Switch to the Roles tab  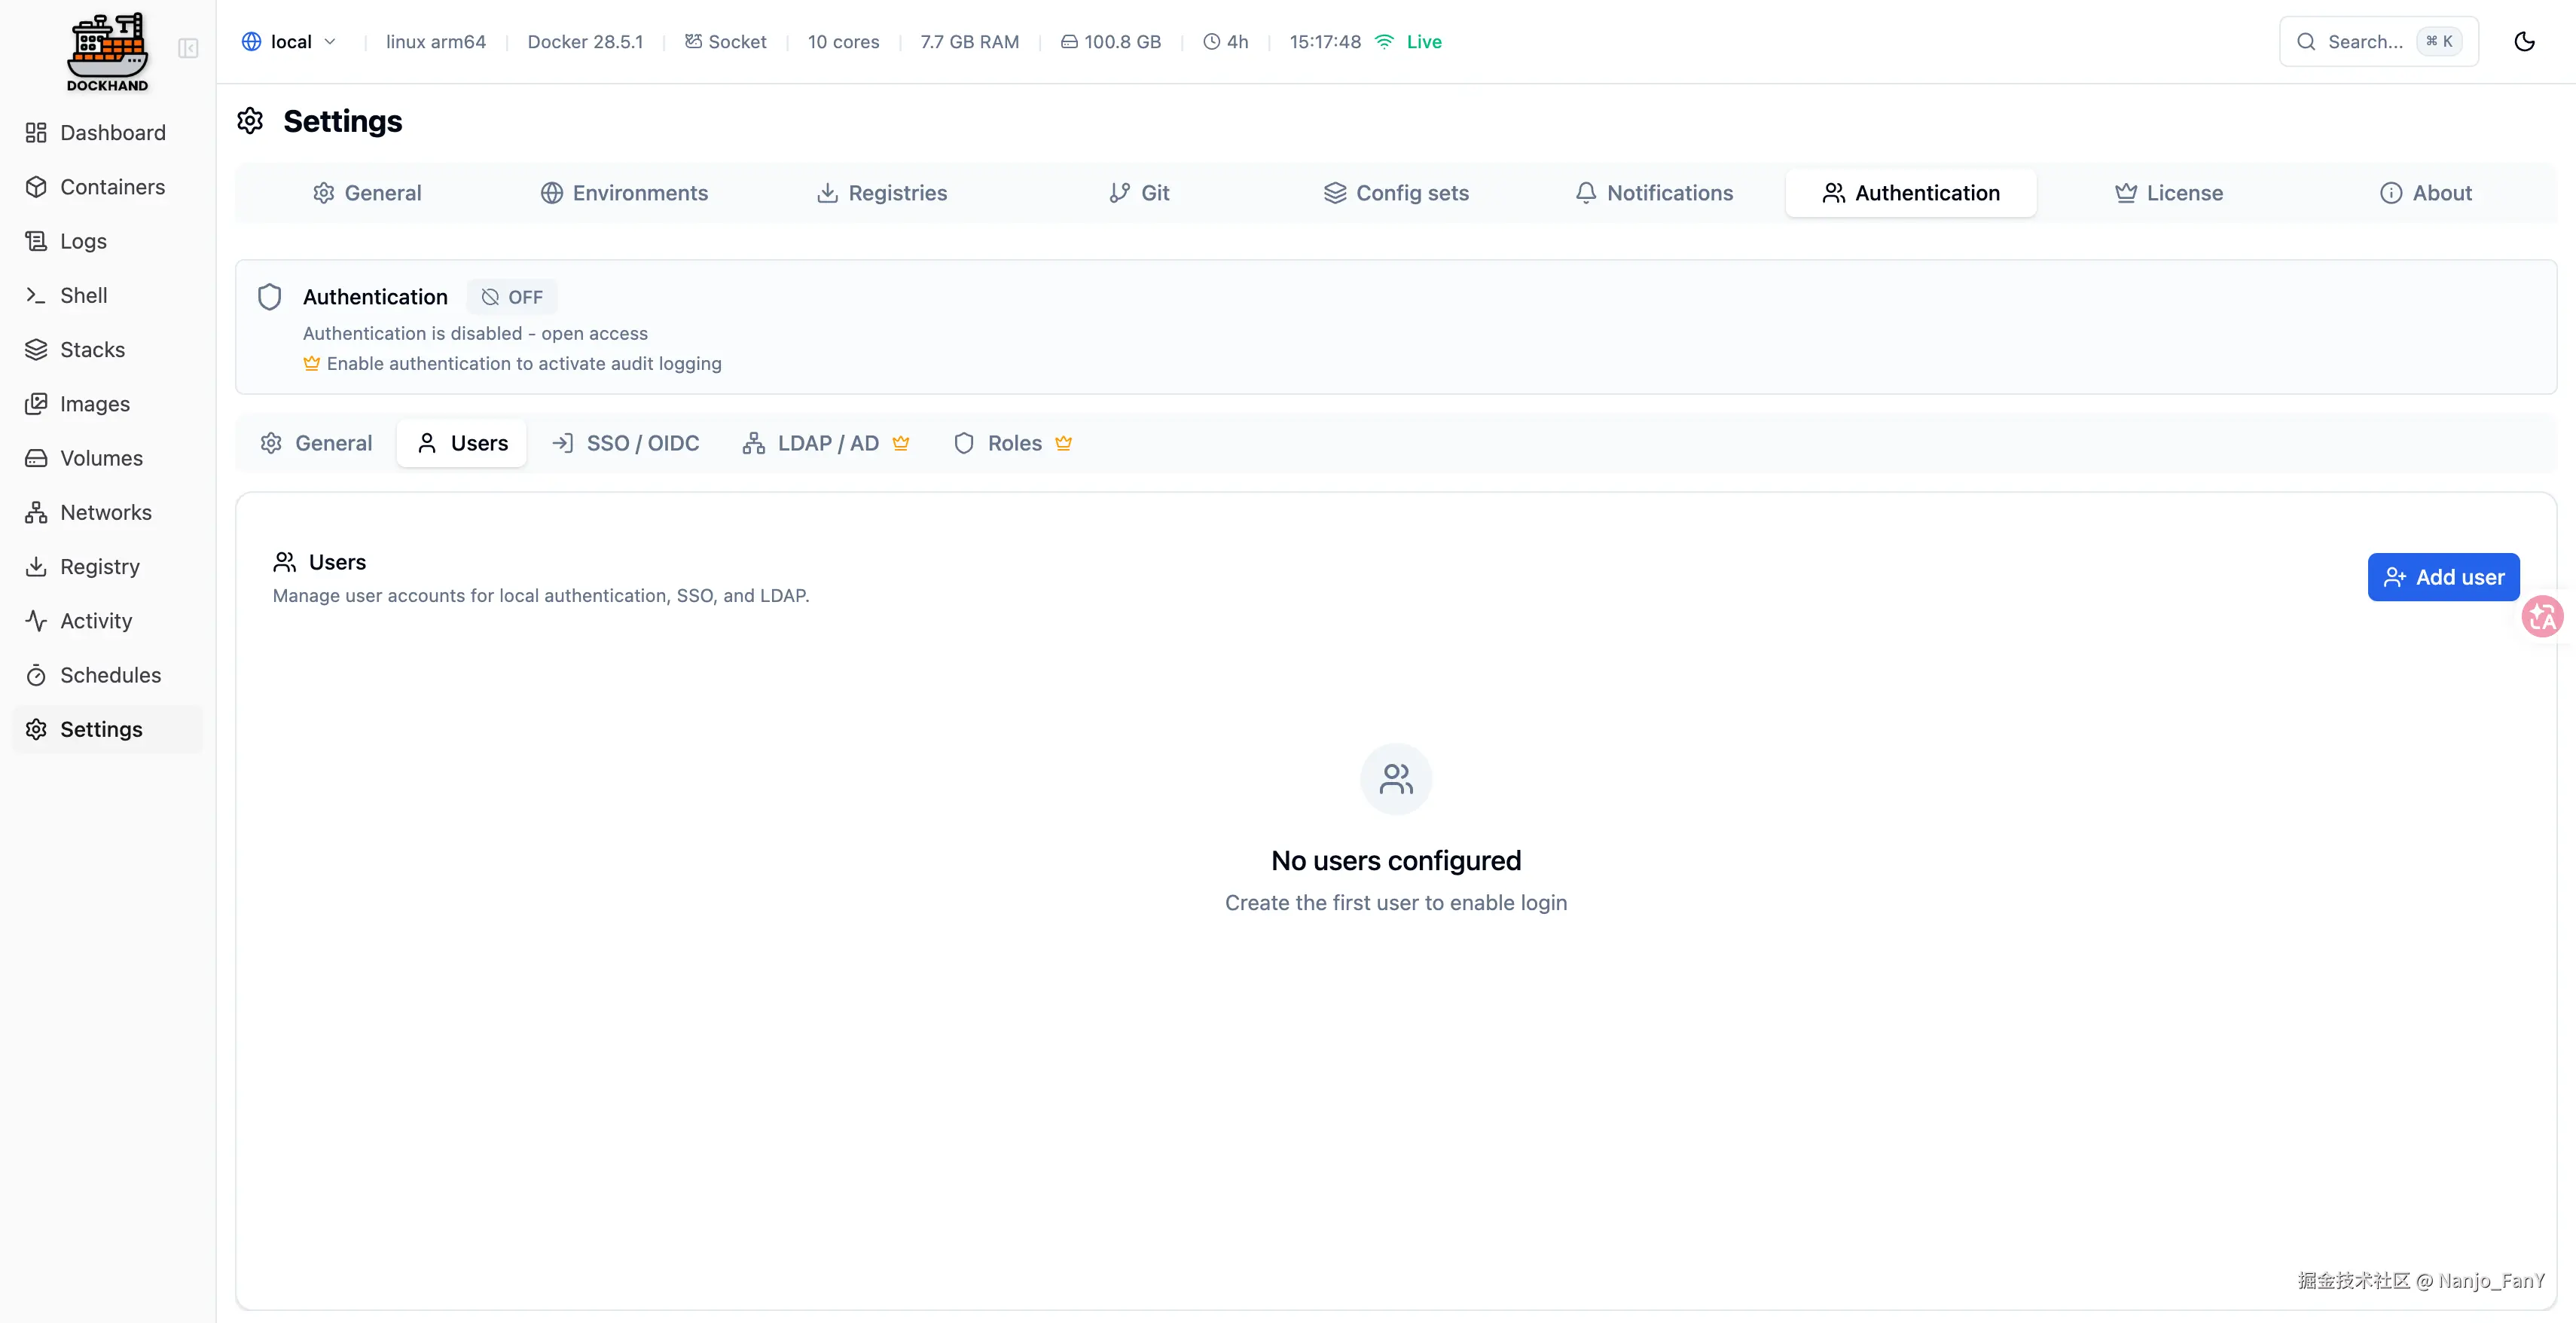(x=1012, y=443)
